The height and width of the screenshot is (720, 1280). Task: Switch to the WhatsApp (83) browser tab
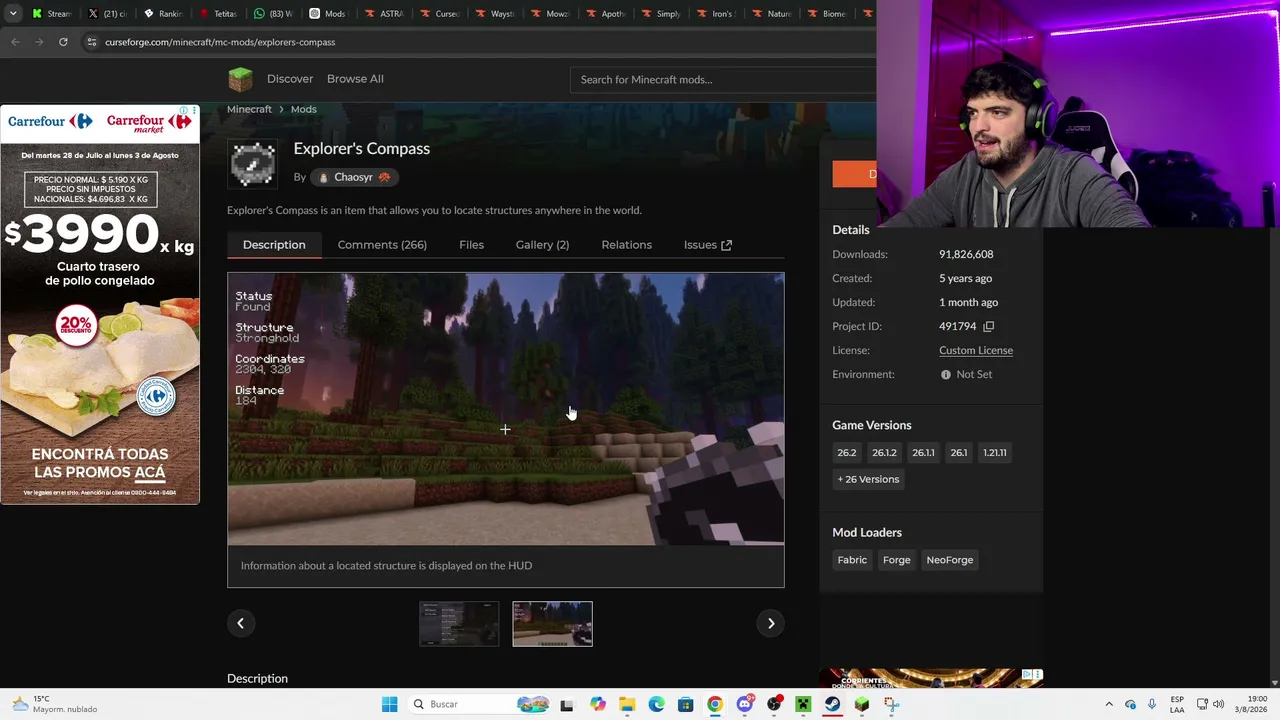(273, 14)
